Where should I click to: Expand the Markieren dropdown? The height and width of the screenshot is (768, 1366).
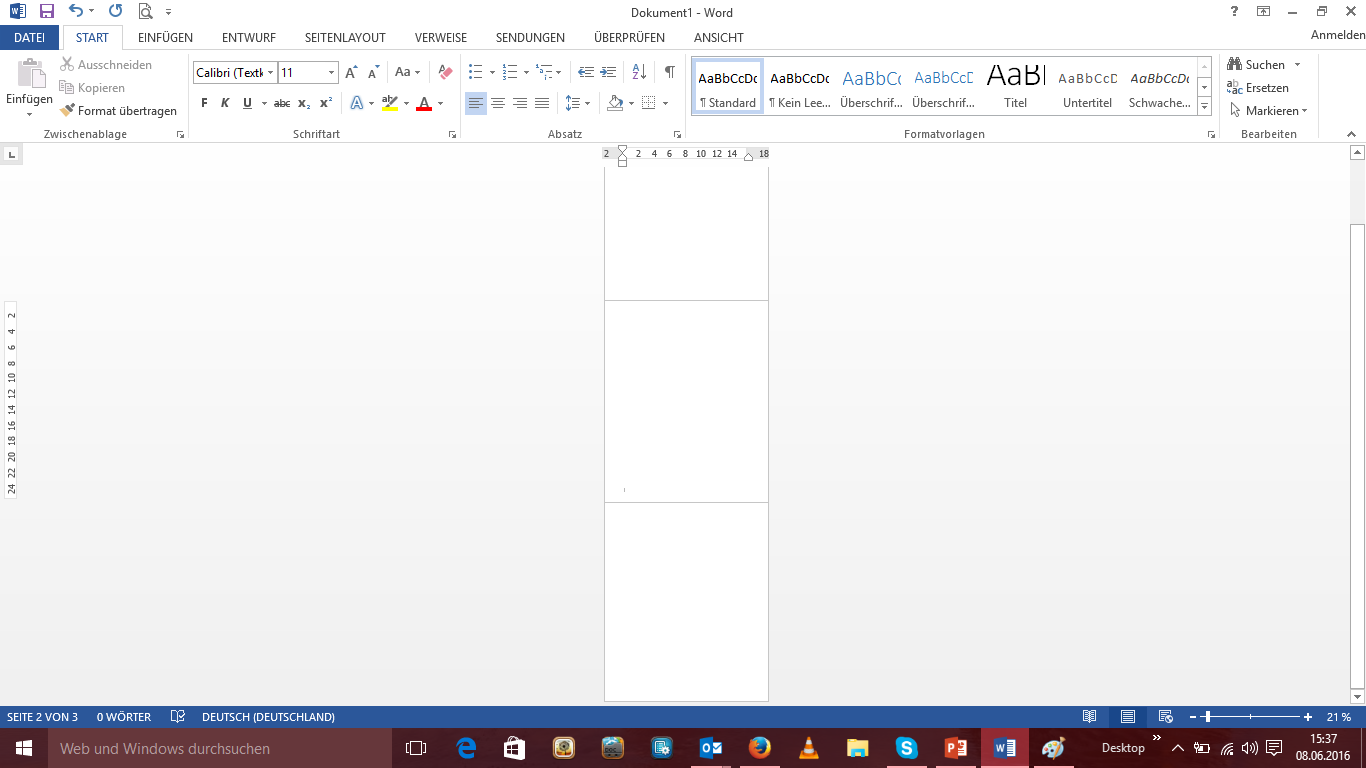[1304, 111]
